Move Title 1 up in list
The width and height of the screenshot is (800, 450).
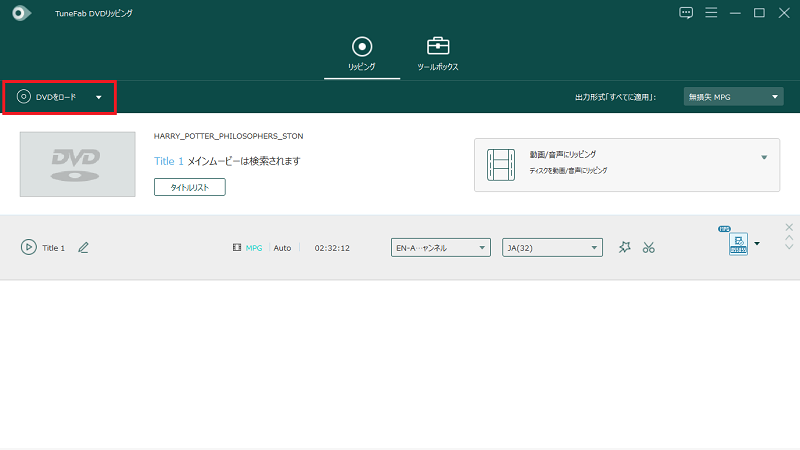789,238
